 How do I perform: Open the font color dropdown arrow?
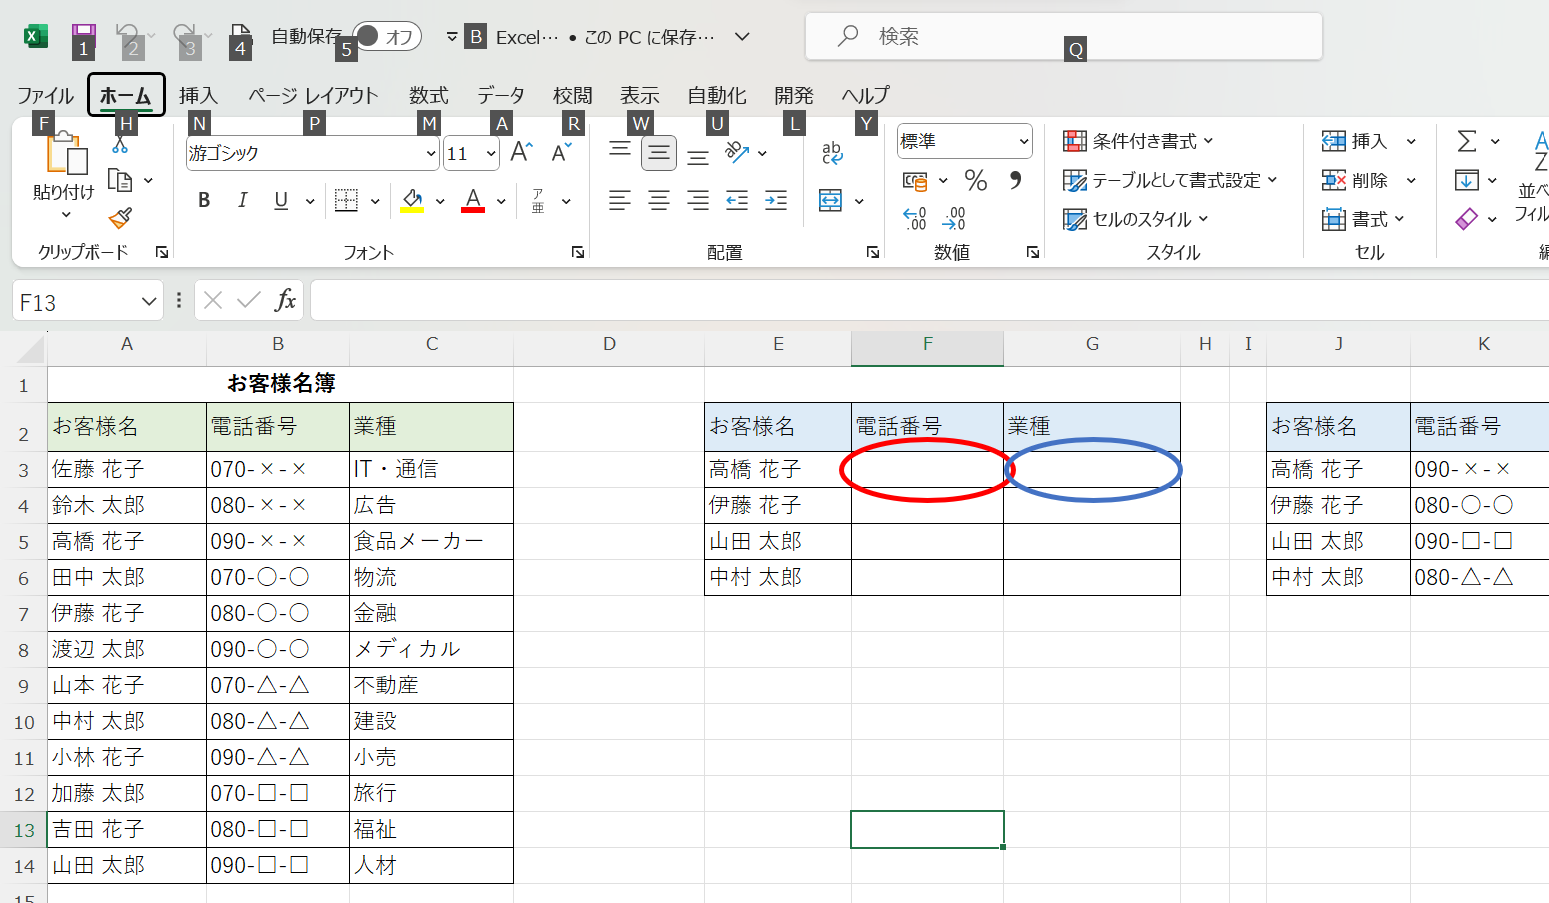pos(501,201)
